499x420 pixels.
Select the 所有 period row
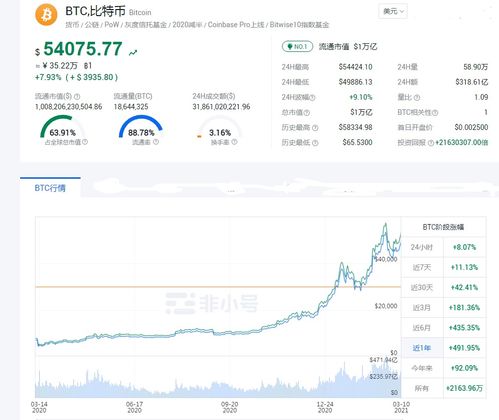click(444, 388)
